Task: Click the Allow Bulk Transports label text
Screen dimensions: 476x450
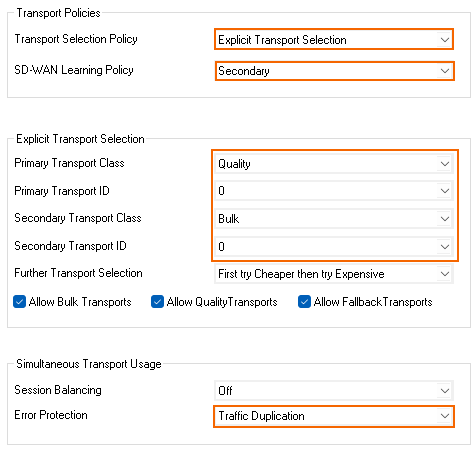Action: 80,302
